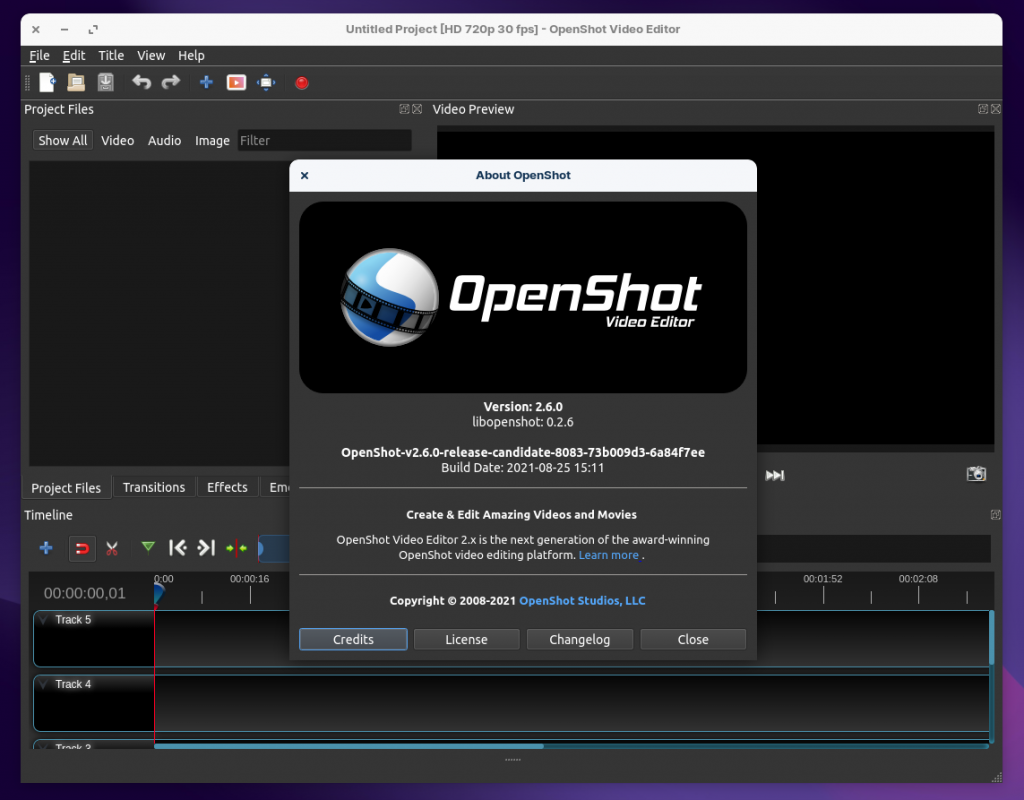The width and height of the screenshot is (1024, 800).
Task: Open Choose Profile from the toolbar
Action: coord(236,83)
